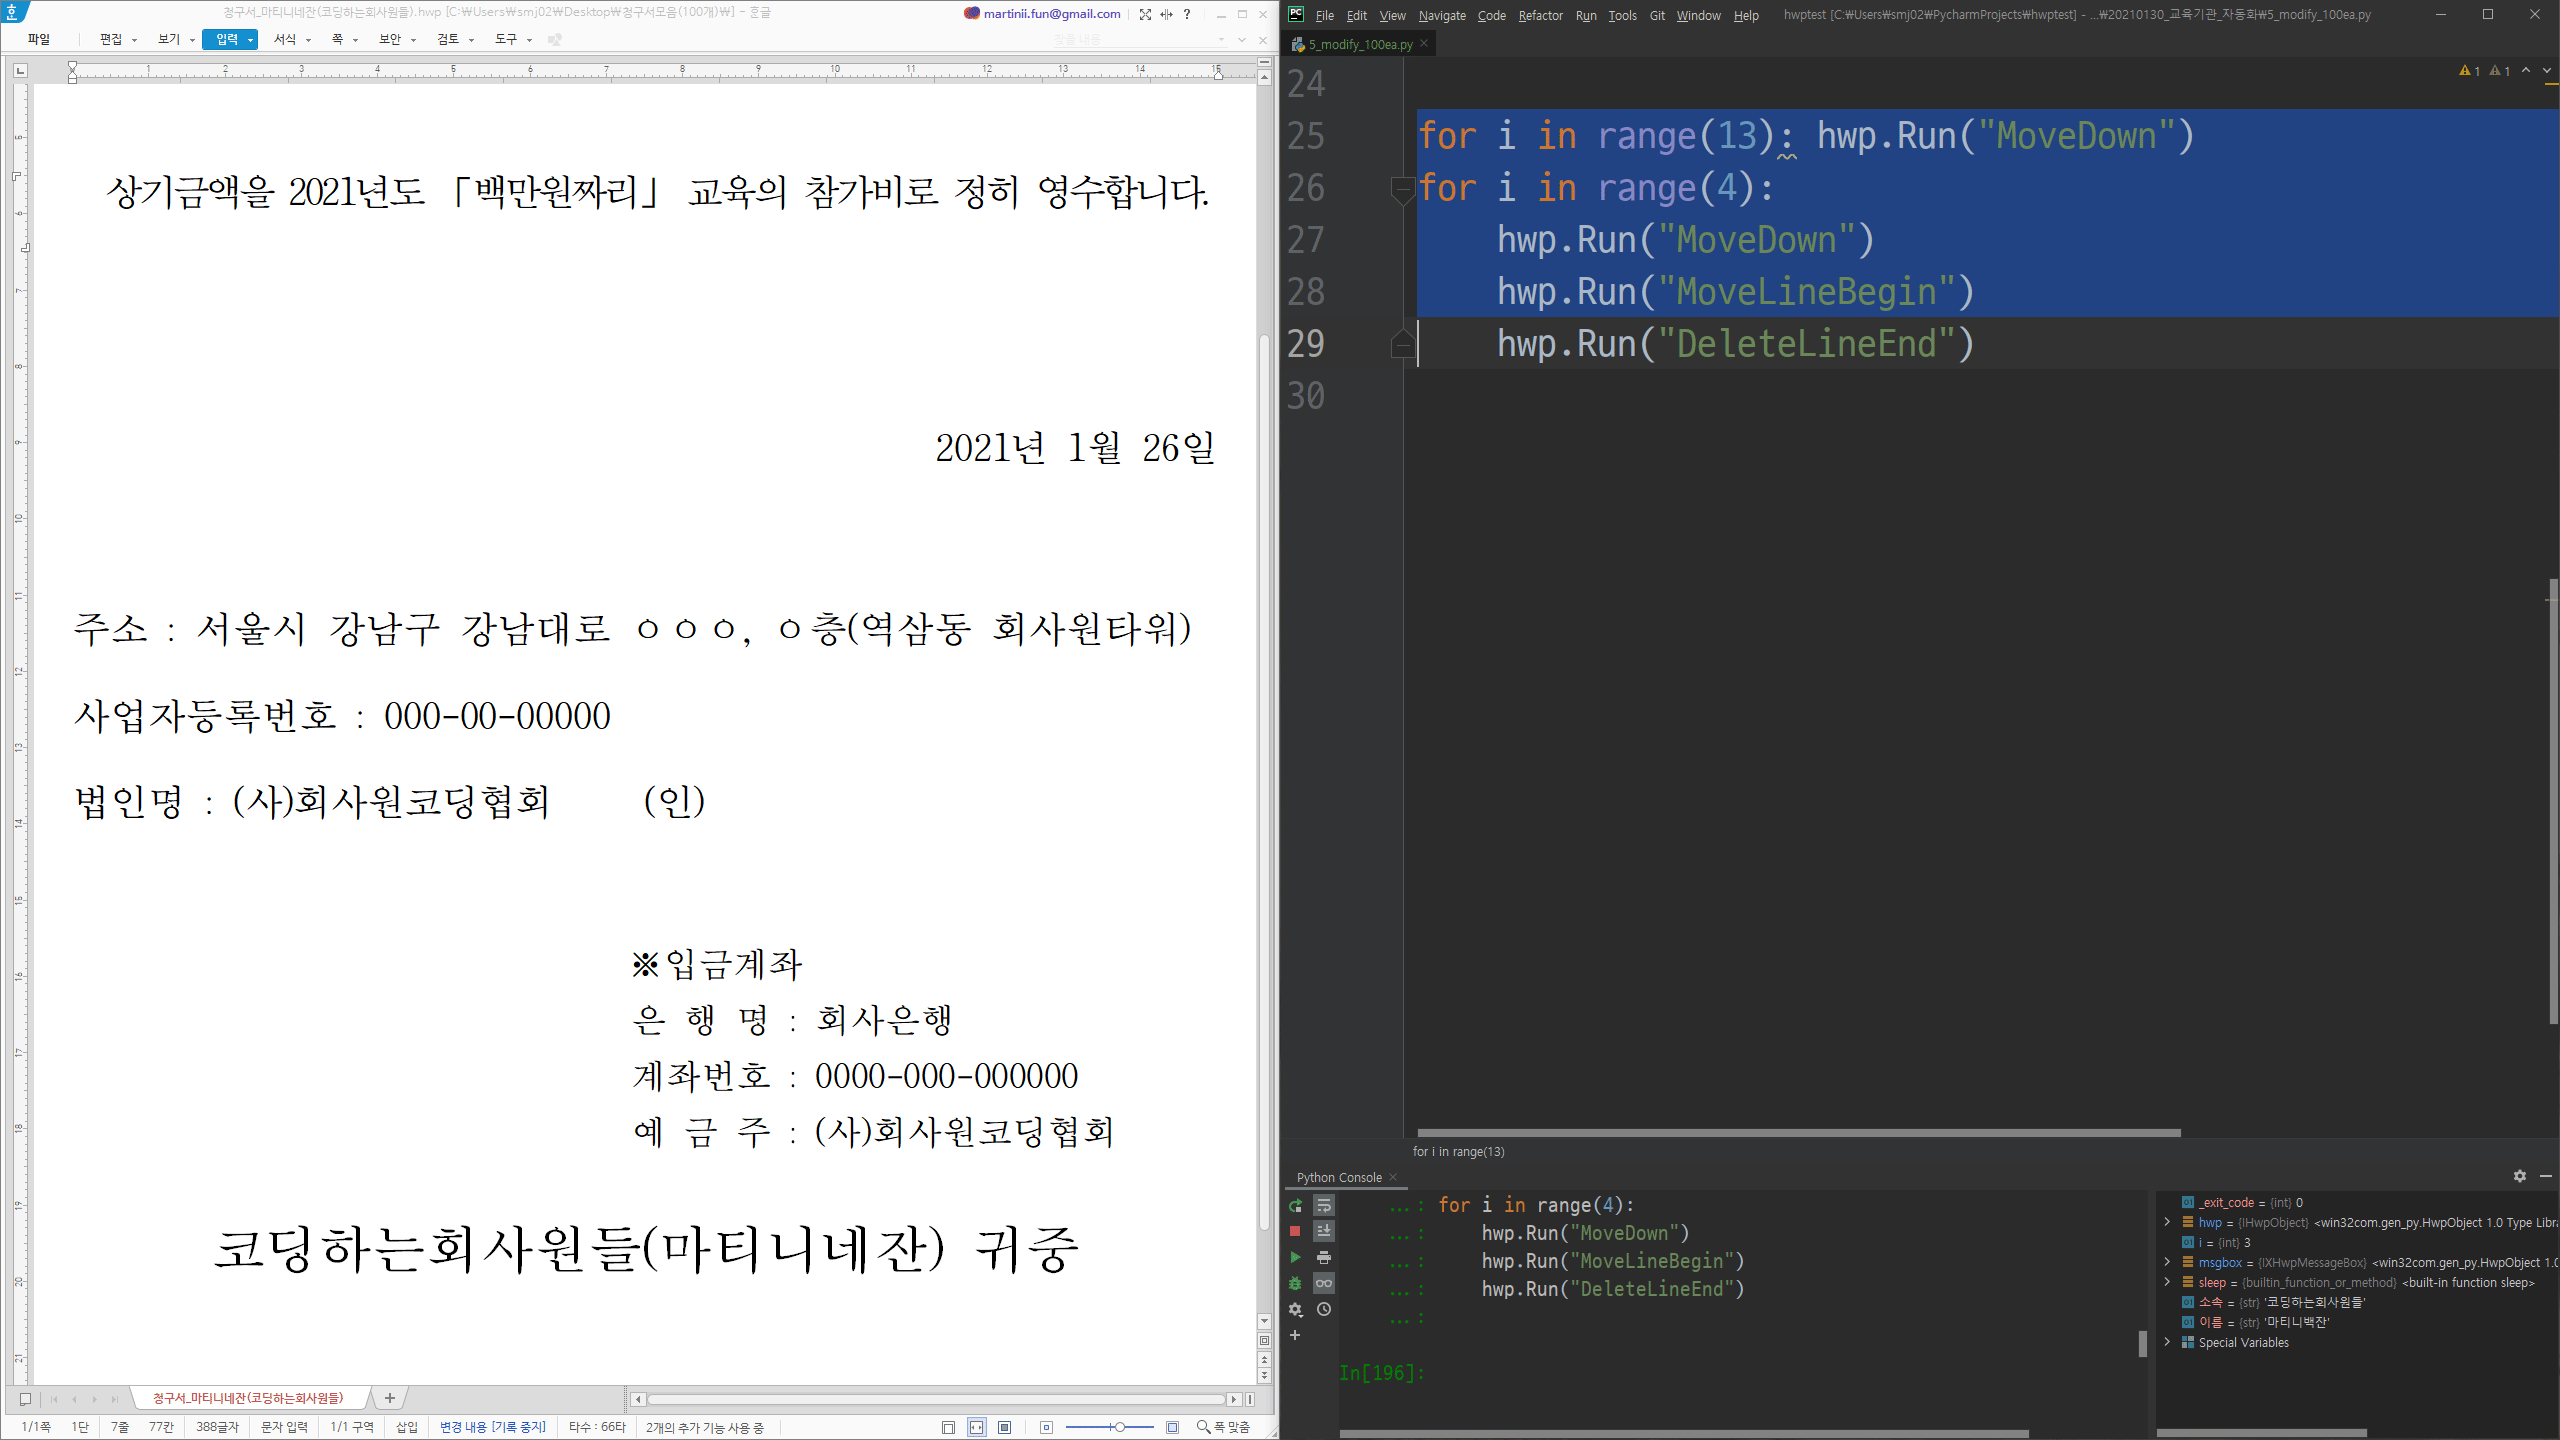Stop the Python console process
This screenshot has height=1440, width=2560.
click(x=1295, y=1231)
